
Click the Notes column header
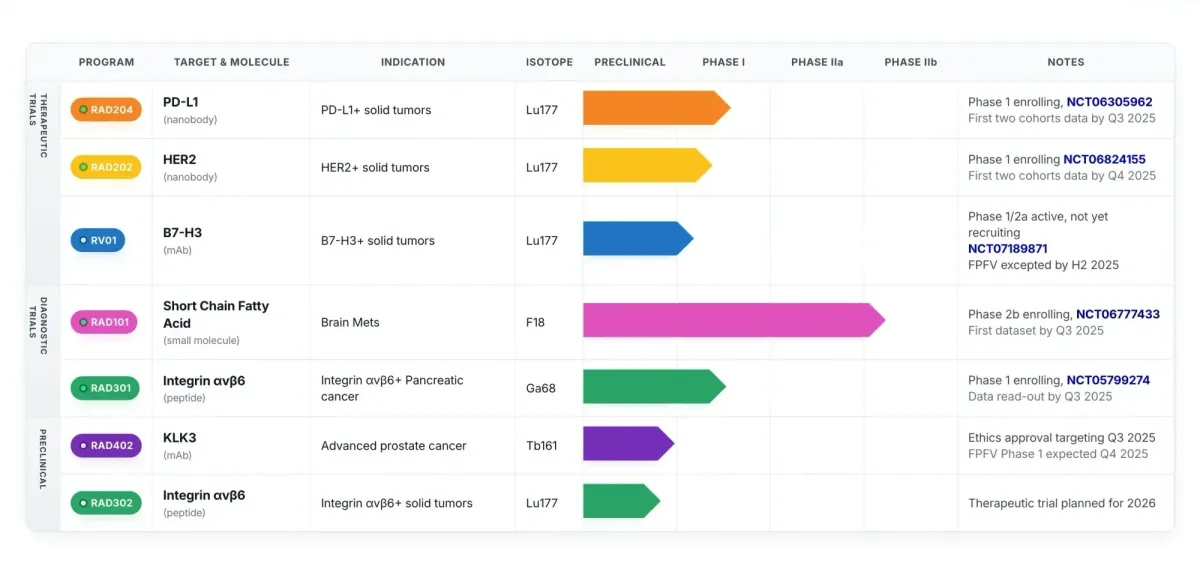tap(1065, 62)
